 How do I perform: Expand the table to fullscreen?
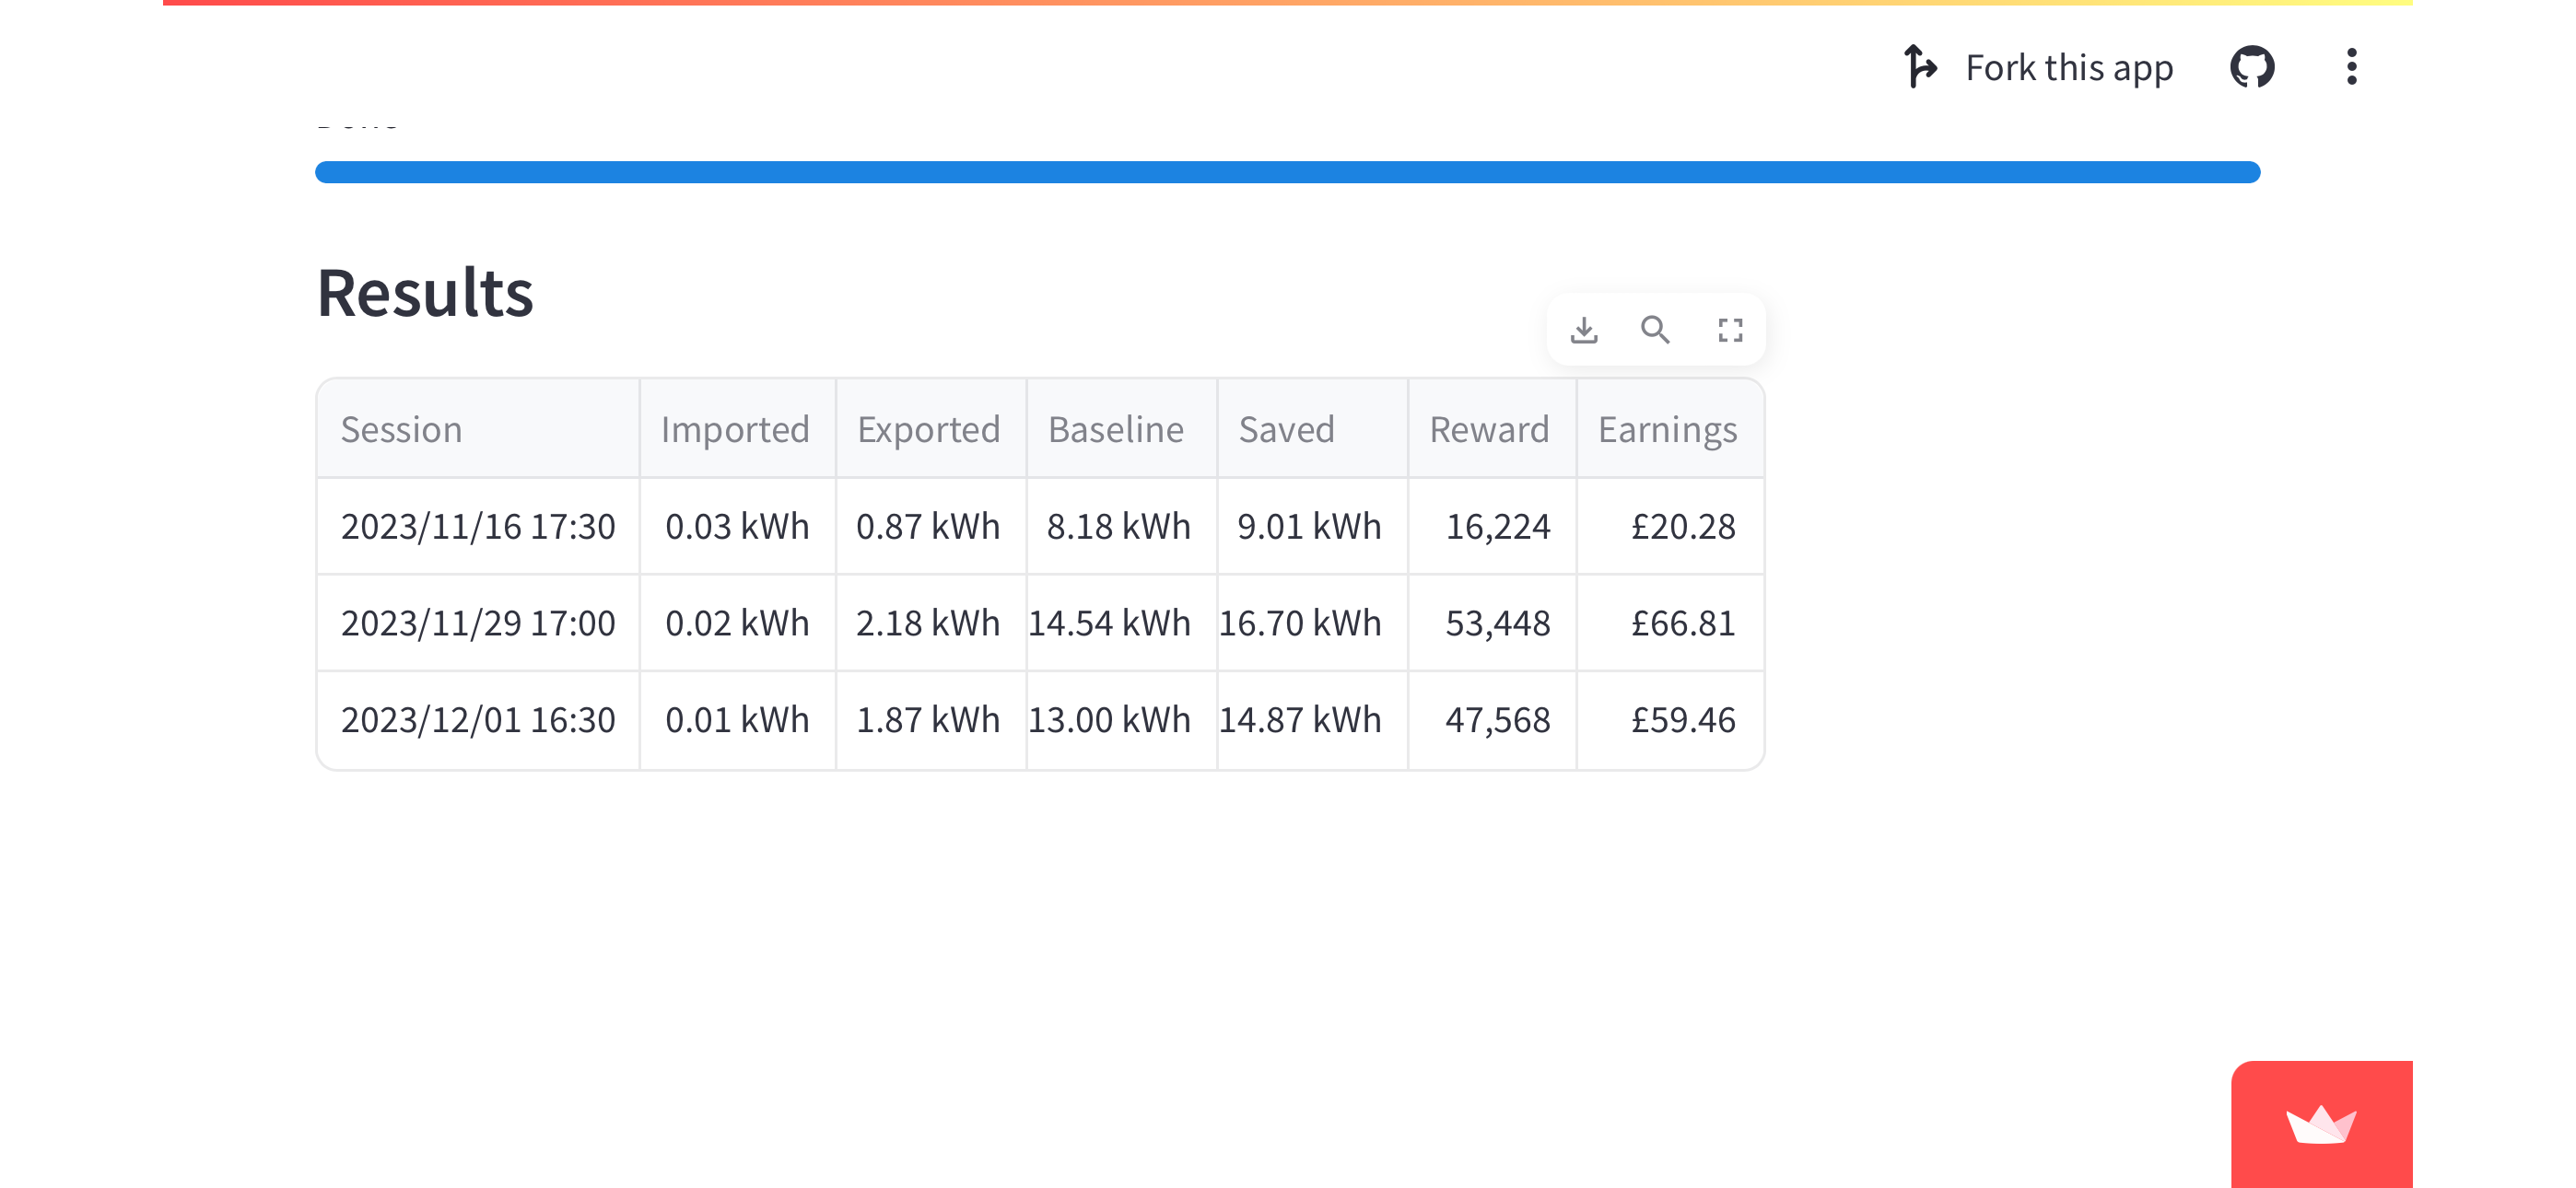(1730, 330)
